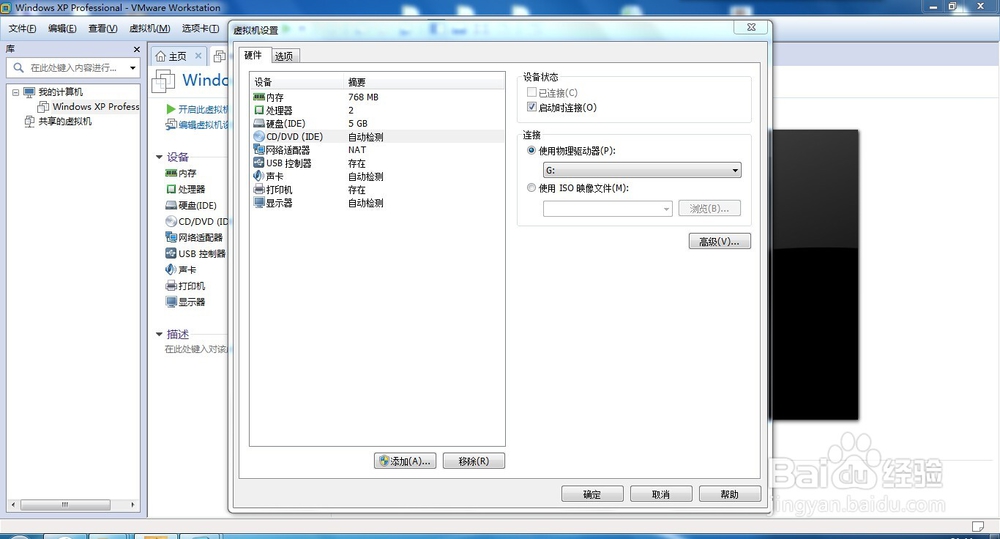The height and width of the screenshot is (539, 1000).
Task: Click display icon in main window devices
Action: 171,302
